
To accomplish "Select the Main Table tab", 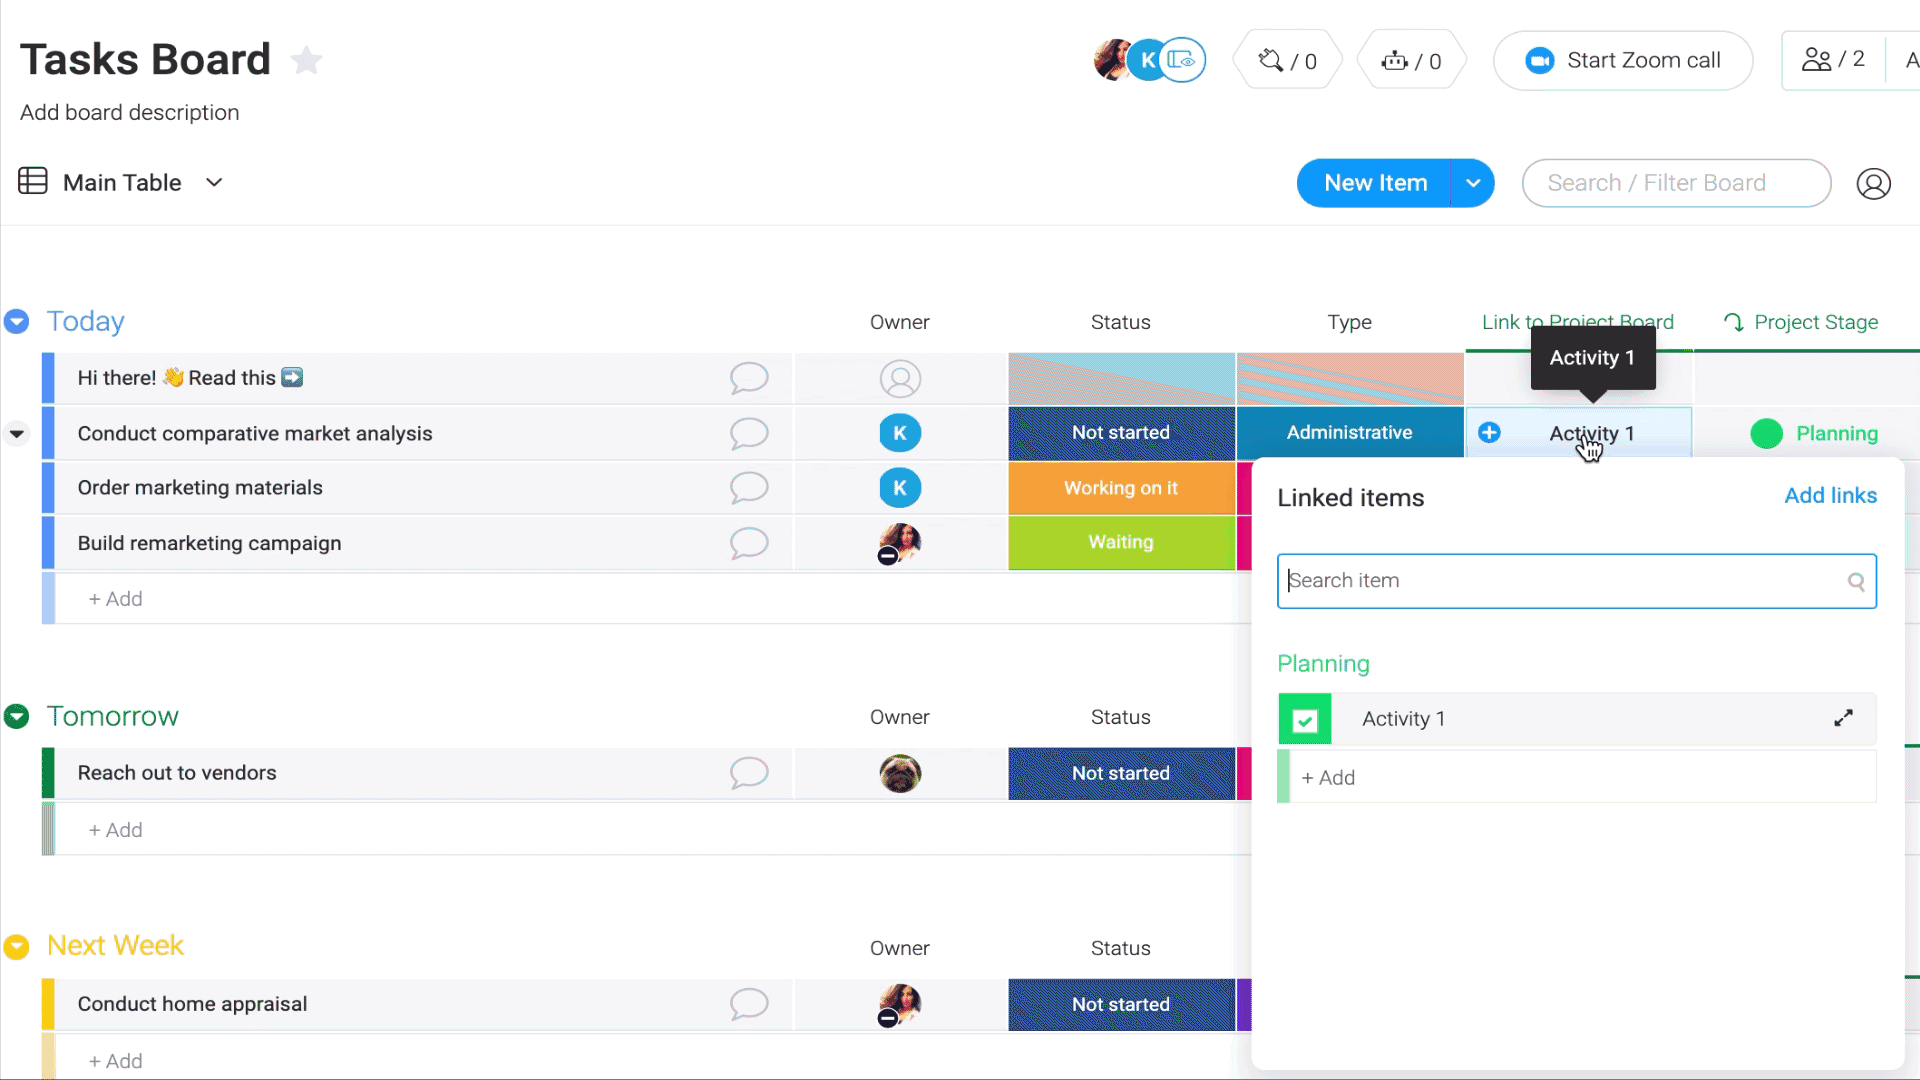I will pyautogui.click(x=121, y=182).
